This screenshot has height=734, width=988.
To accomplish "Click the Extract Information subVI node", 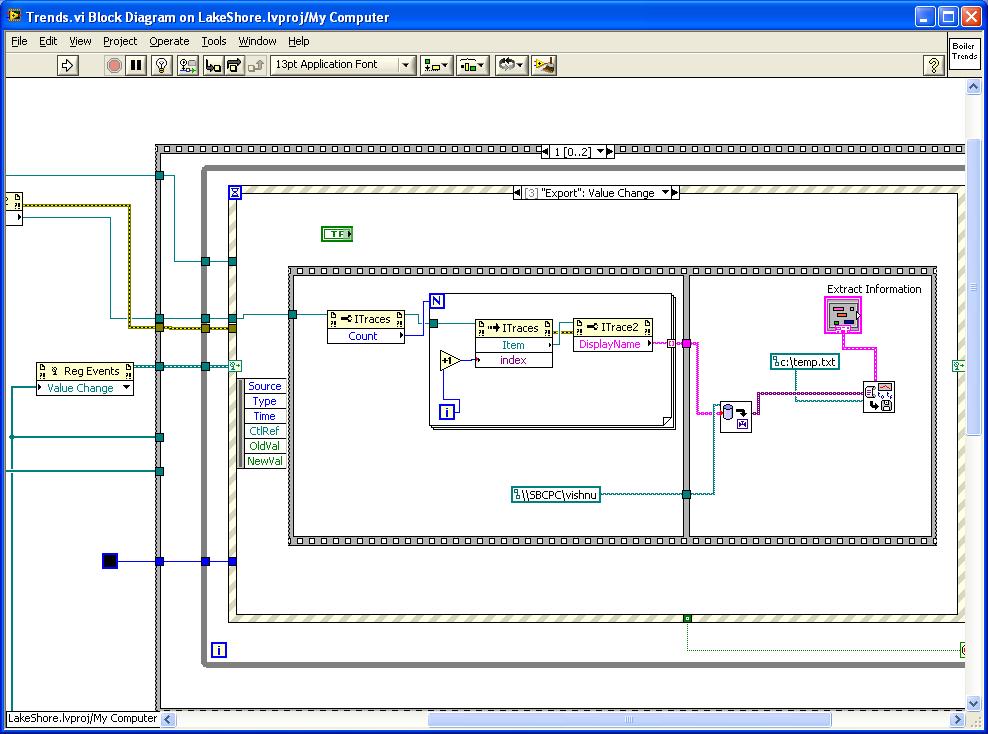I will click(842, 316).
